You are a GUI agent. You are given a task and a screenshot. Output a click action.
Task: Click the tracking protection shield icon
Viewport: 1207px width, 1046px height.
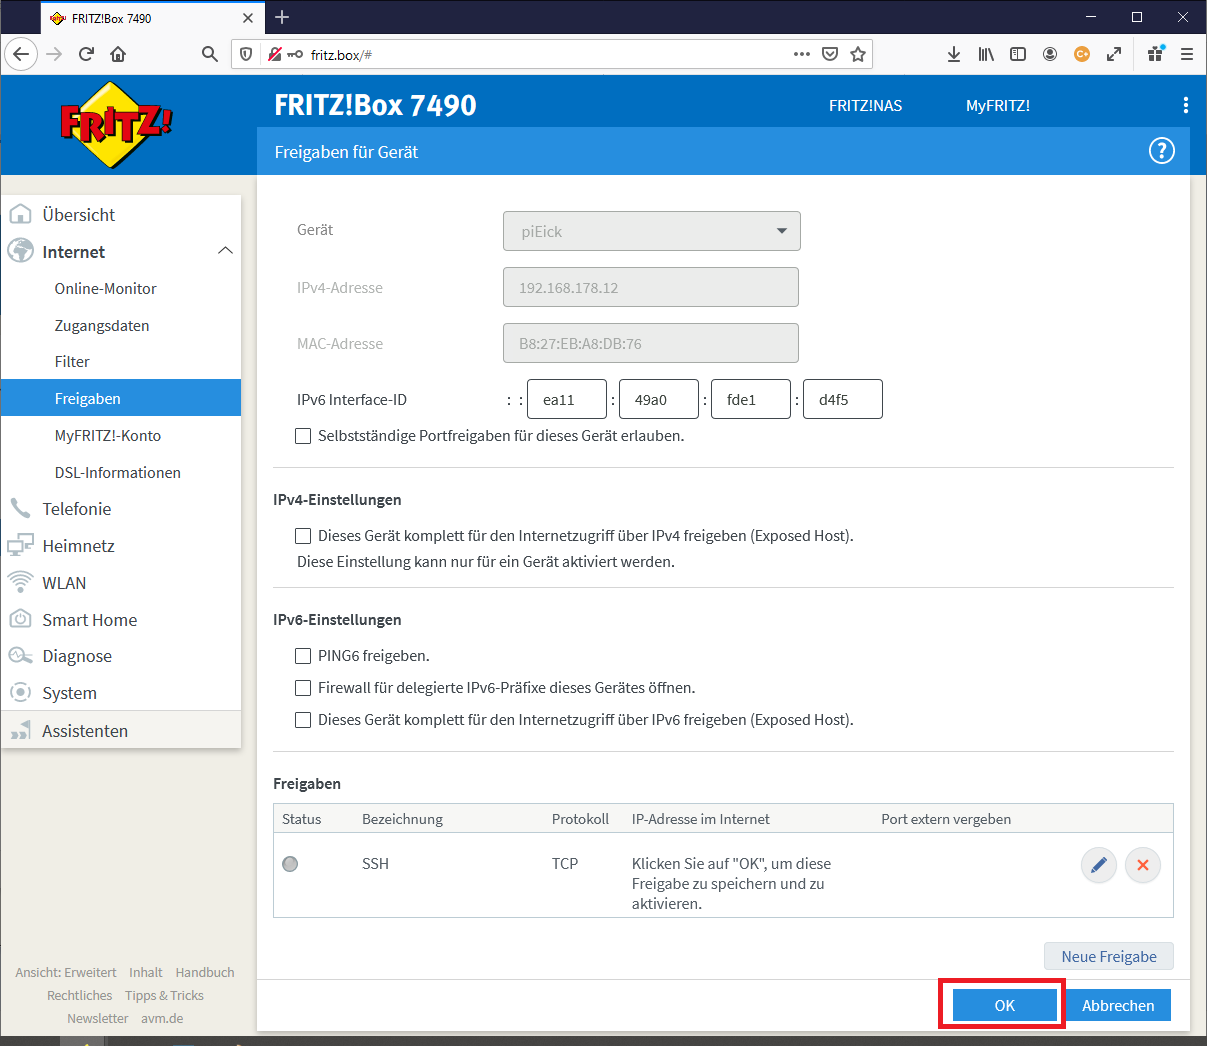(x=246, y=54)
